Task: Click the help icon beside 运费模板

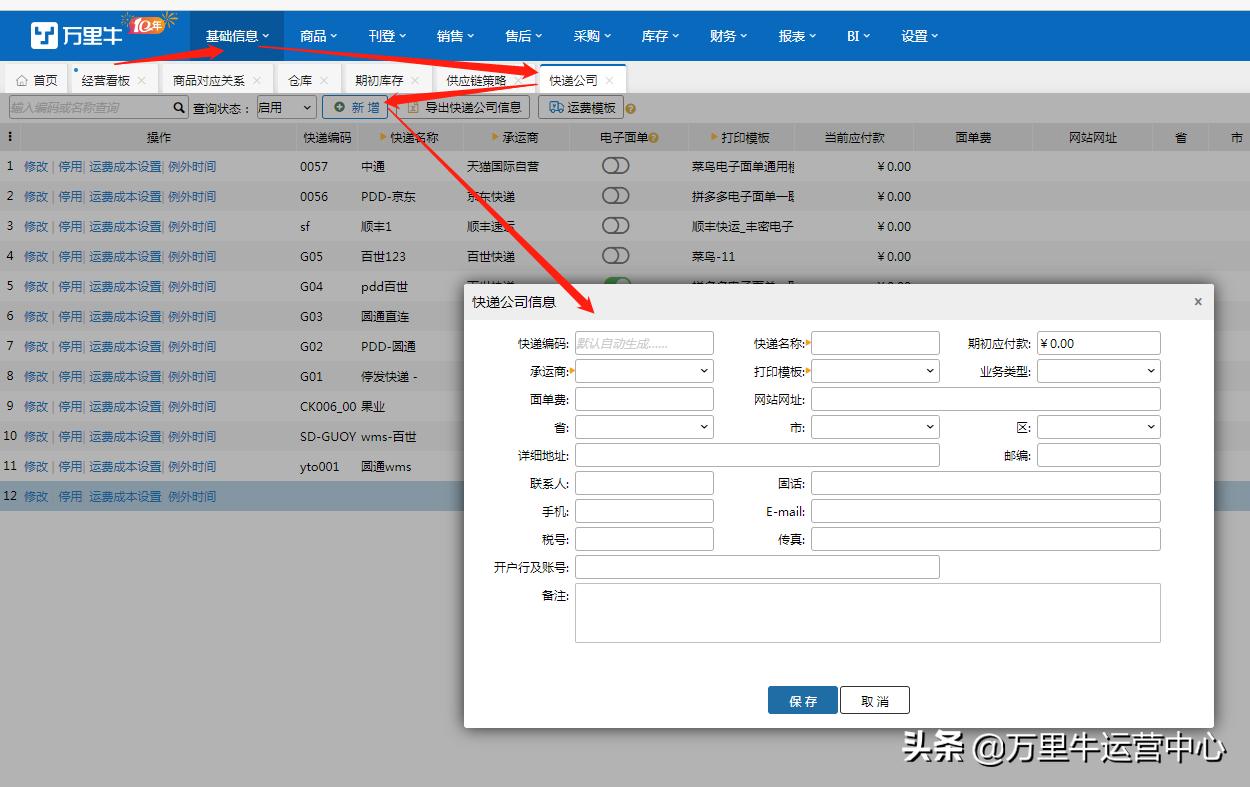Action: 628,106
